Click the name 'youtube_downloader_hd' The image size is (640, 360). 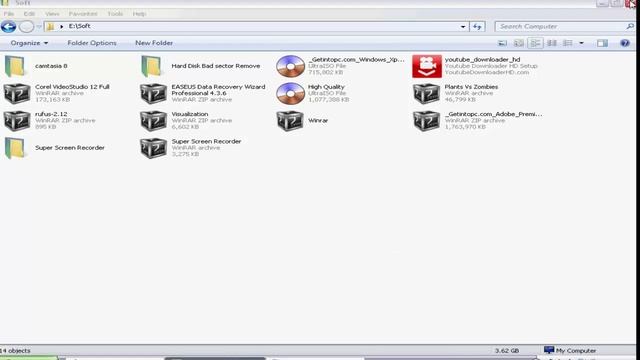pos(482,60)
